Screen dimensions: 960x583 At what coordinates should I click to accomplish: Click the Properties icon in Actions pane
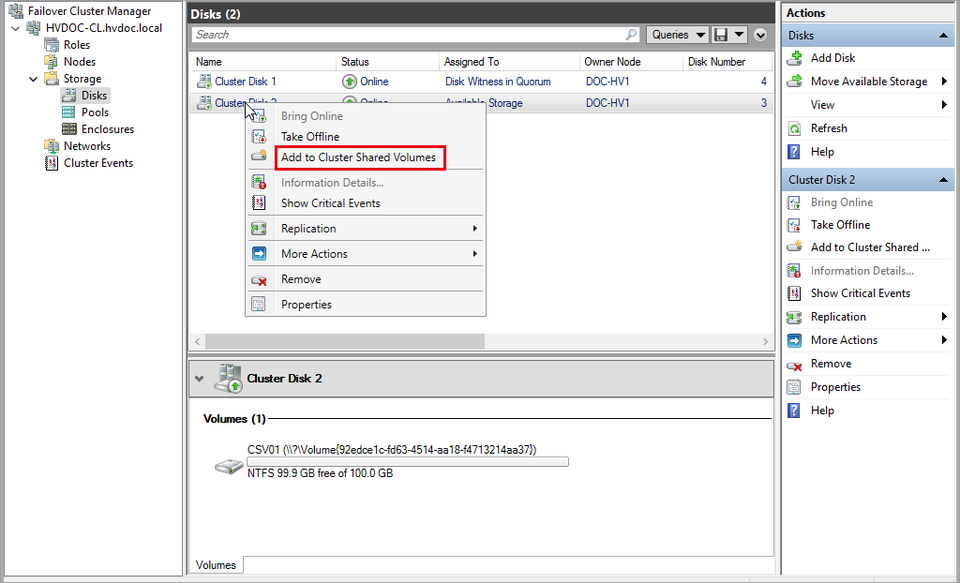(x=794, y=387)
